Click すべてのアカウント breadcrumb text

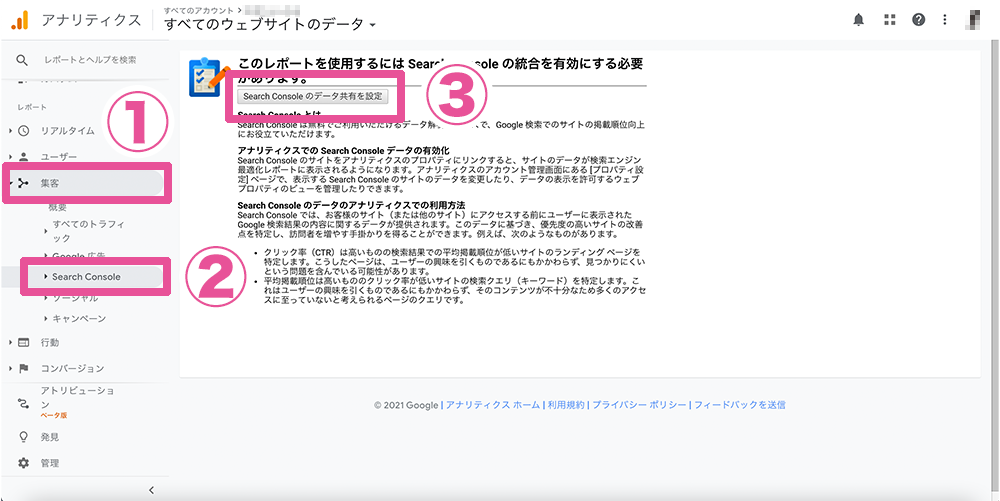(x=198, y=10)
